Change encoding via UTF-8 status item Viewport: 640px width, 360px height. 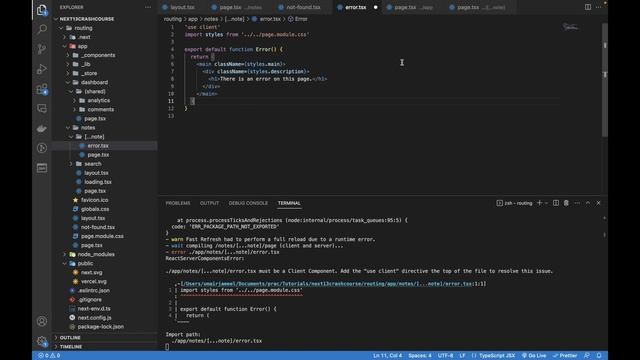[x=445, y=356]
